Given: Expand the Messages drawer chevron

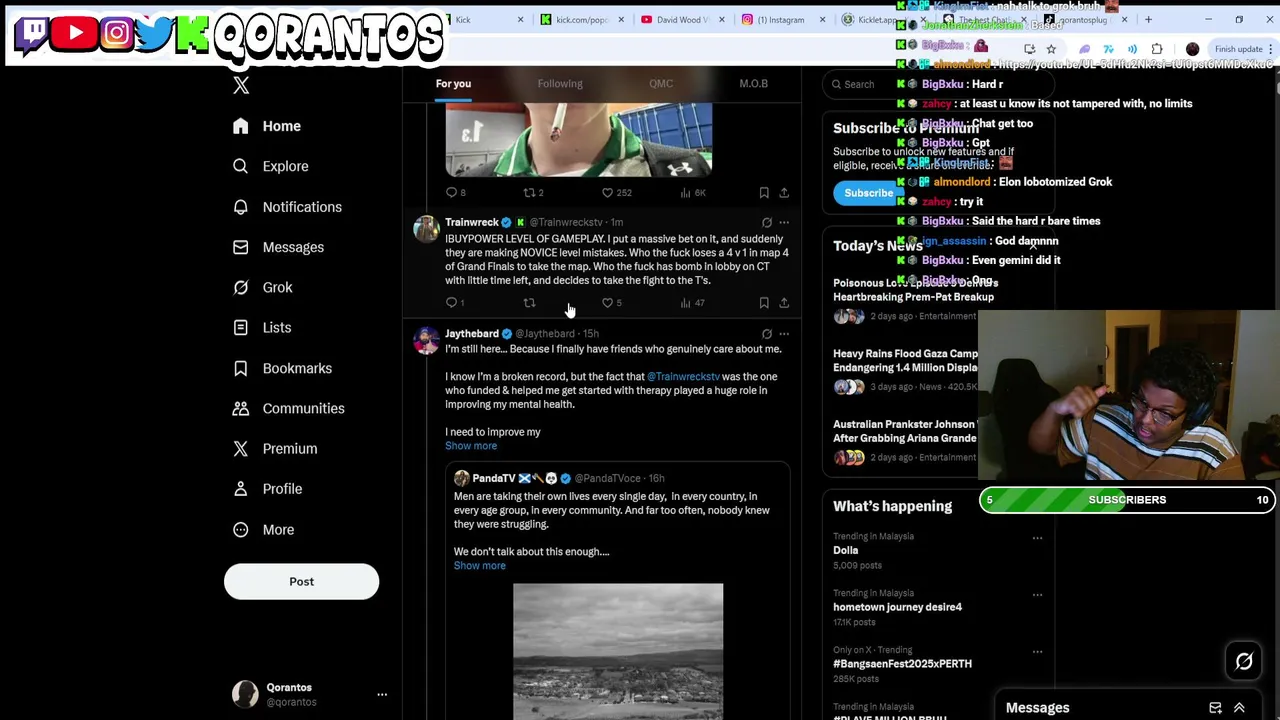Looking at the screenshot, I should [x=1239, y=708].
